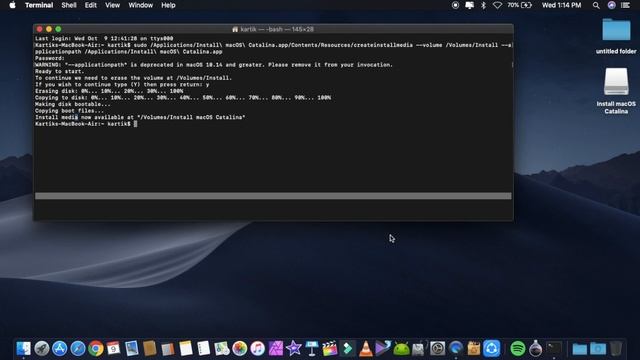
Task: Launch Spotify from the dock
Action: point(518,349)
